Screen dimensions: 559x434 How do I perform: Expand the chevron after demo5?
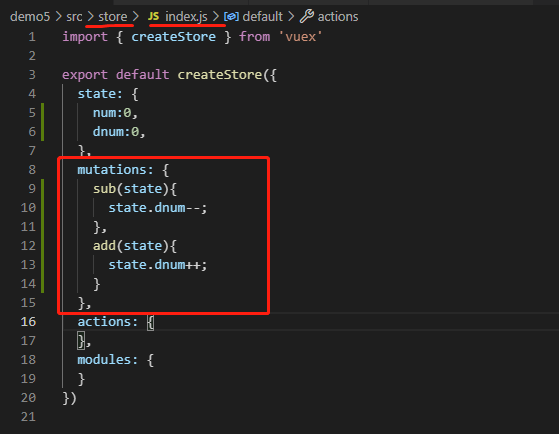(58, 16)
